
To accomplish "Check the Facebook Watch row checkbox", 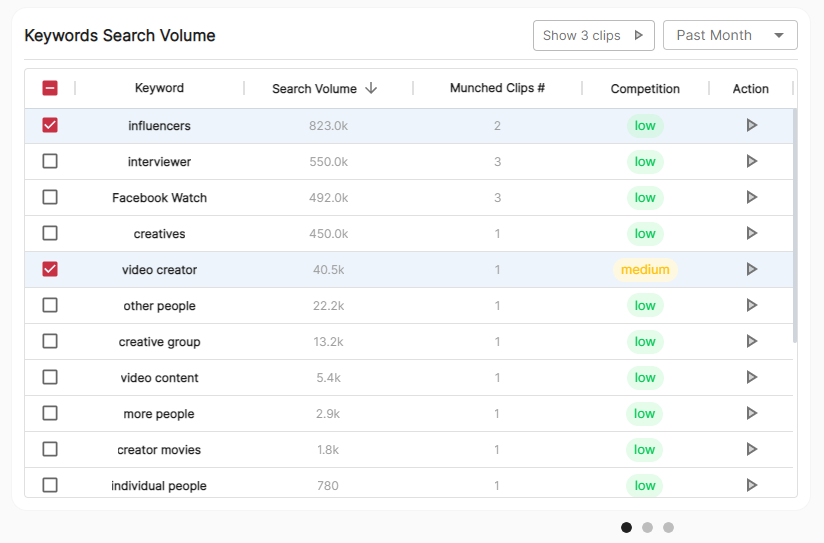I will (50, 197).
